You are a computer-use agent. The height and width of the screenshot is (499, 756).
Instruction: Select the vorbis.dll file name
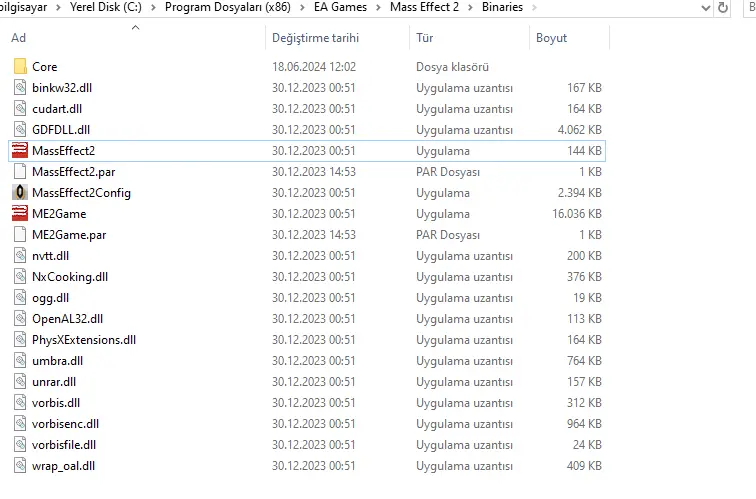(56, 403)
